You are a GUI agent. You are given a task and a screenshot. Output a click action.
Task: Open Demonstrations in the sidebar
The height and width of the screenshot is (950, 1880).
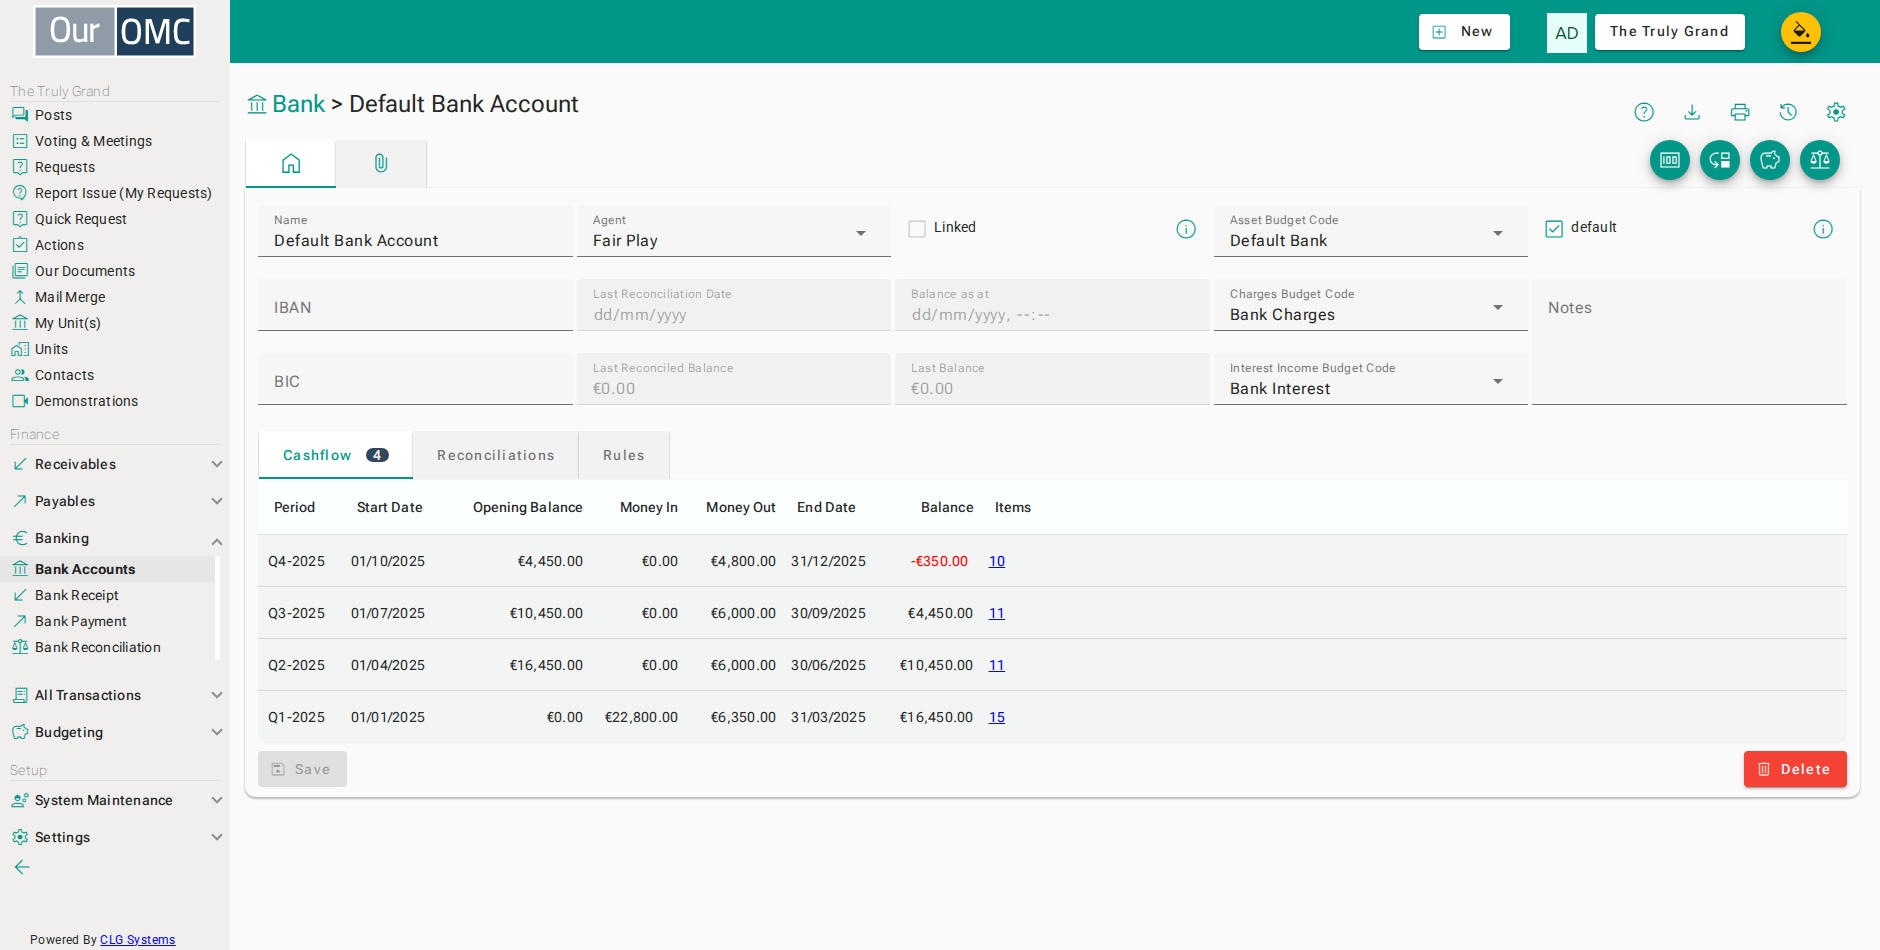(86, 401)
